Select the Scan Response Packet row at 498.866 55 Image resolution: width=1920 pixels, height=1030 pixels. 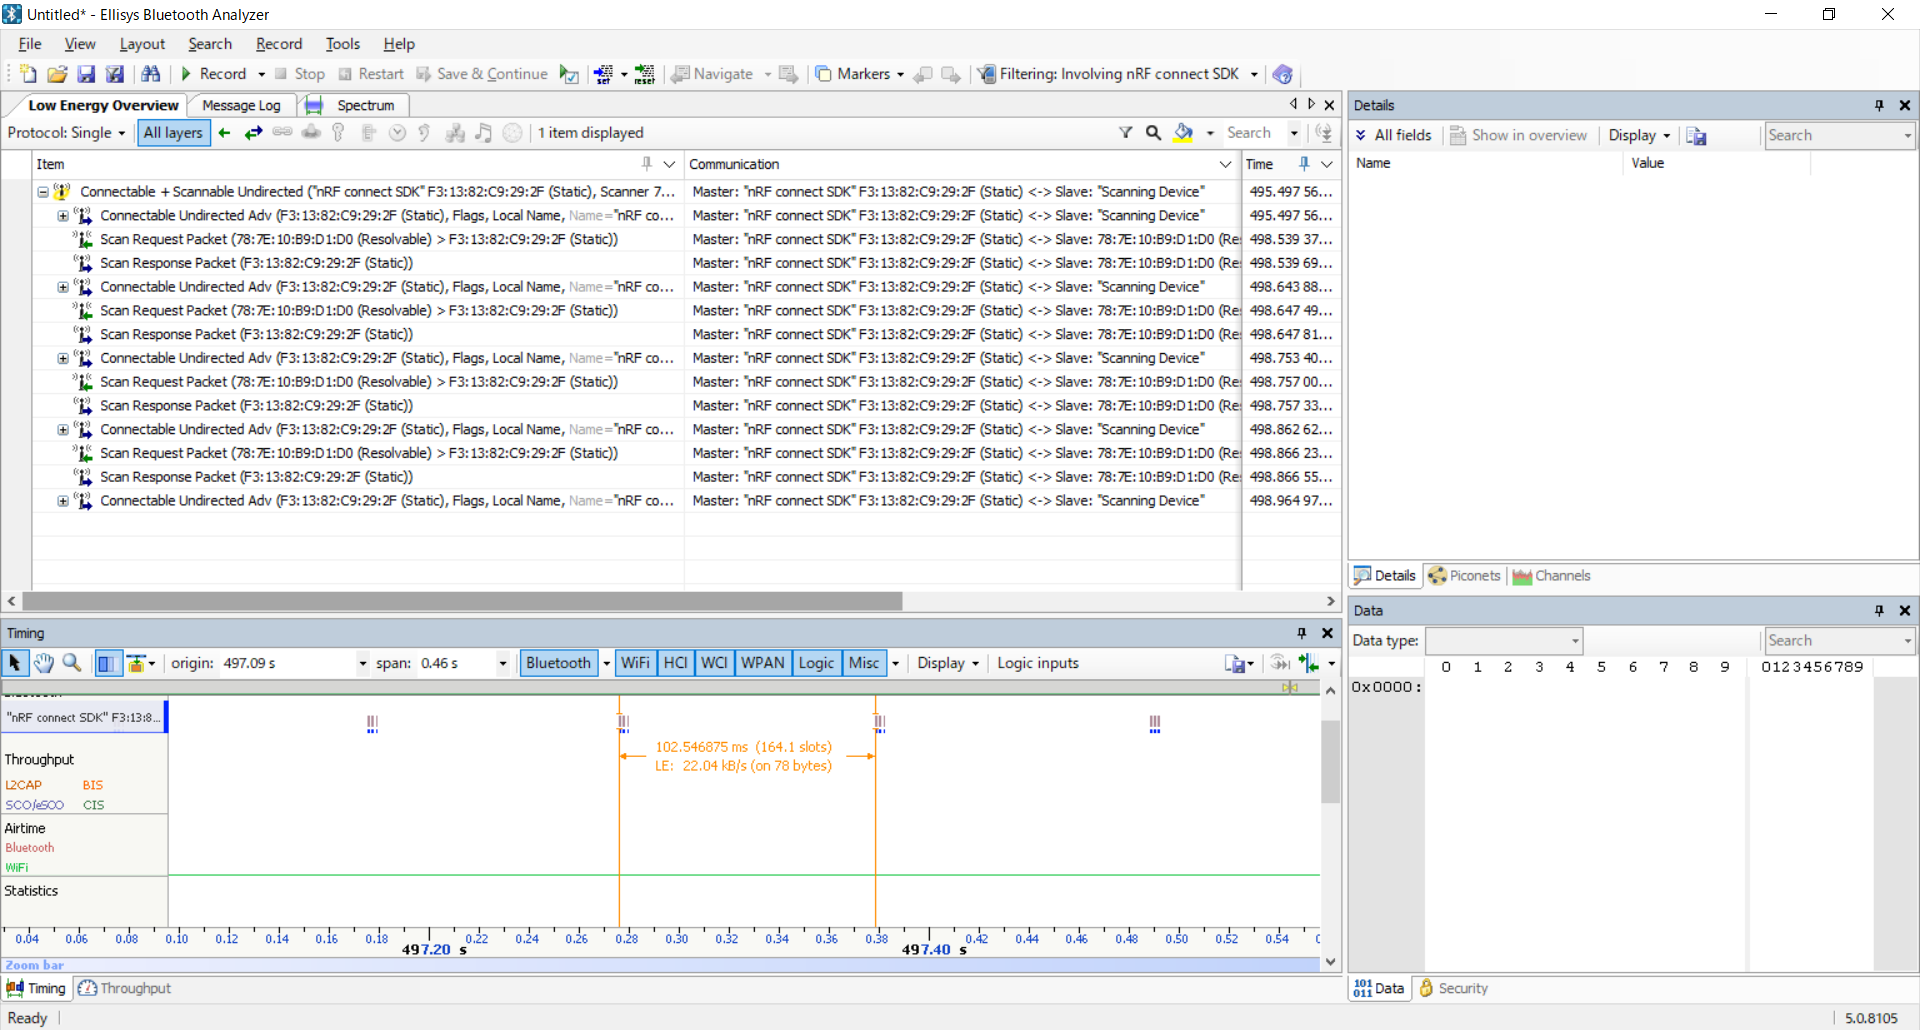(686, 477)
